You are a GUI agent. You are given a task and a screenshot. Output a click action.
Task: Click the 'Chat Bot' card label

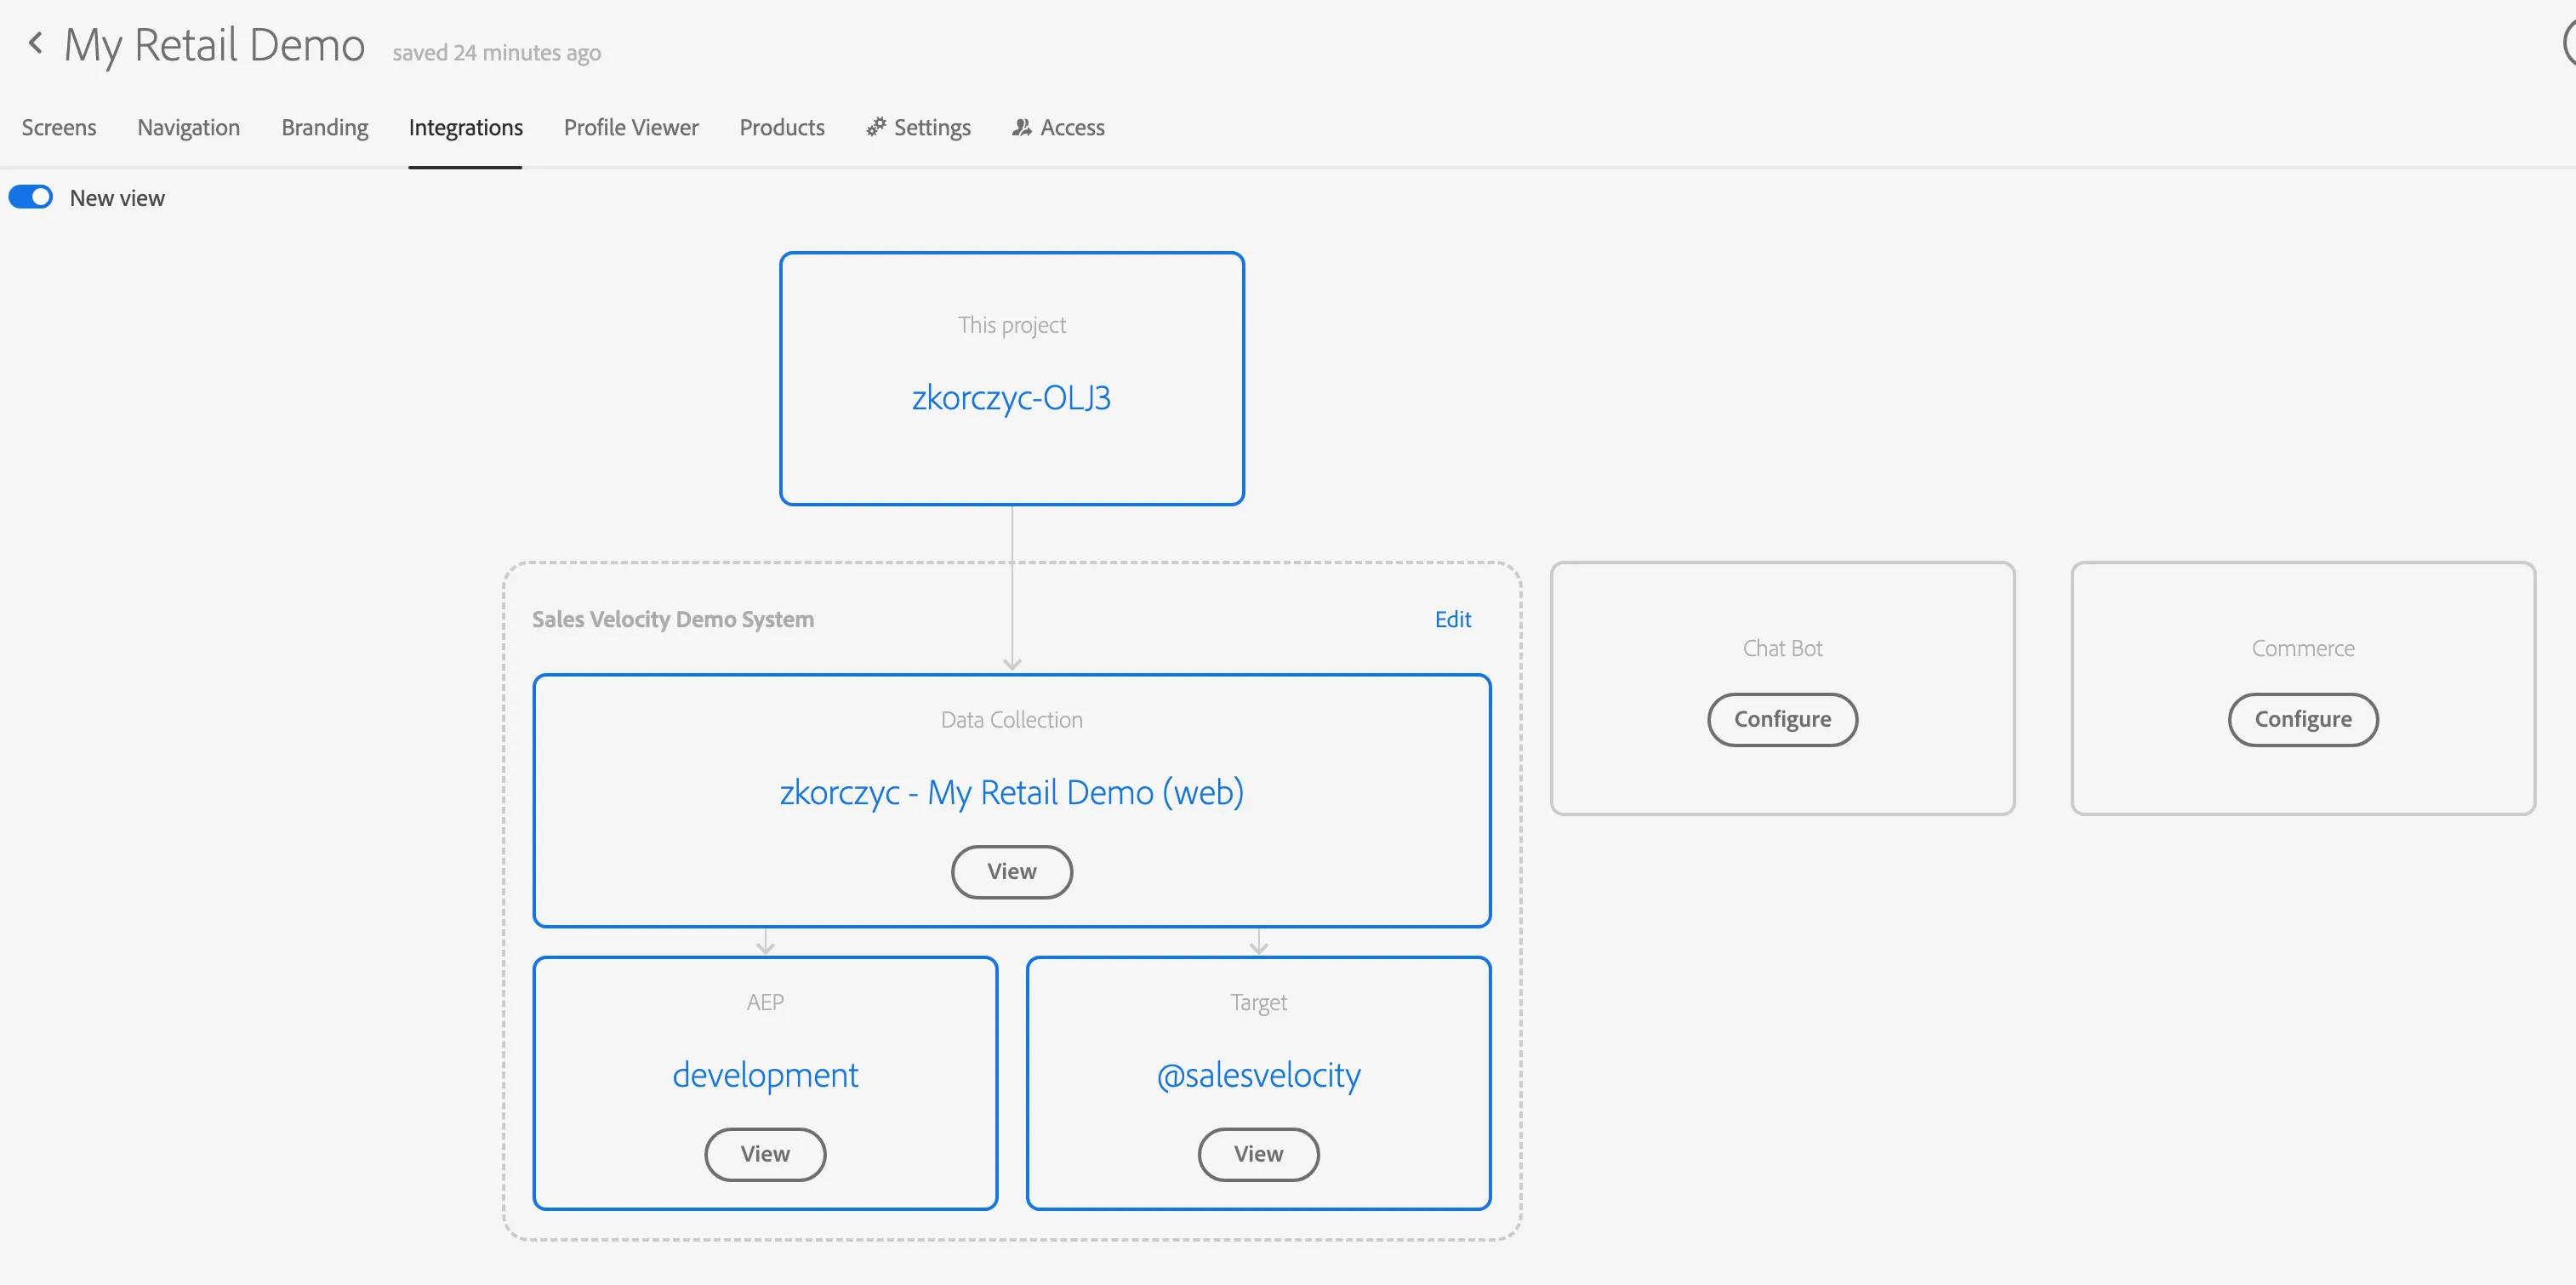pos(1782,648)
